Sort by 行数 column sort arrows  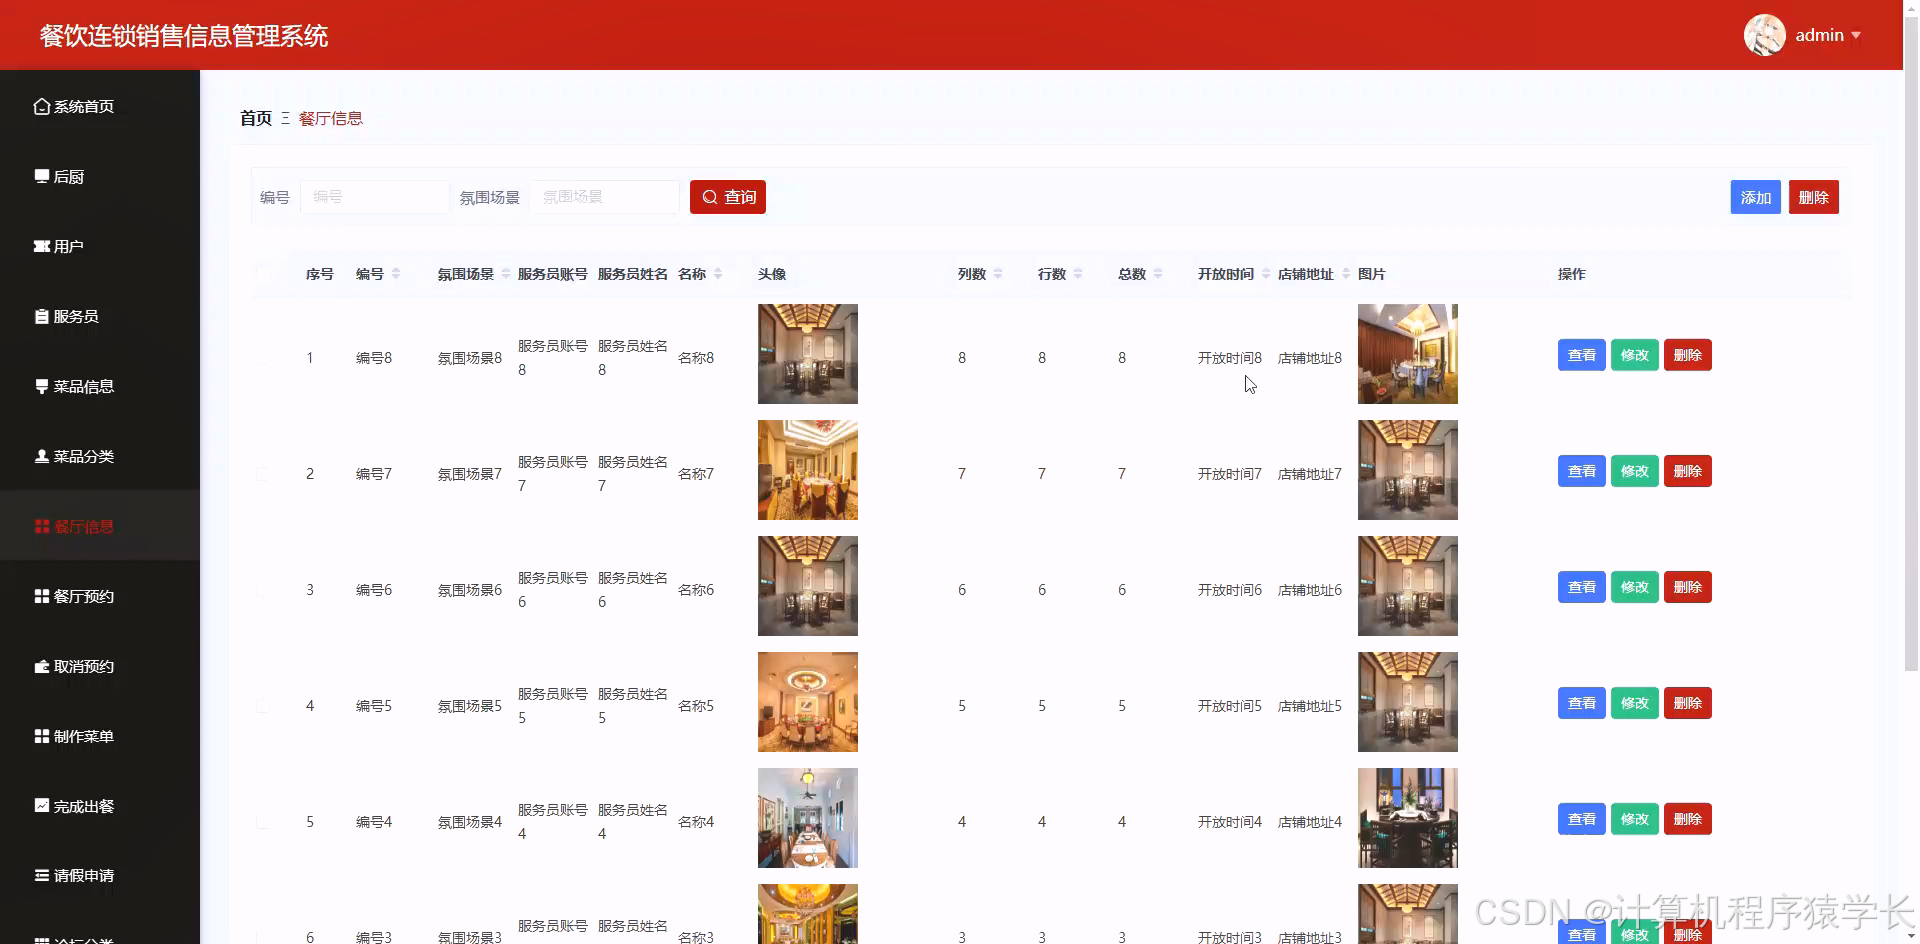click(x=1078, y=274)
